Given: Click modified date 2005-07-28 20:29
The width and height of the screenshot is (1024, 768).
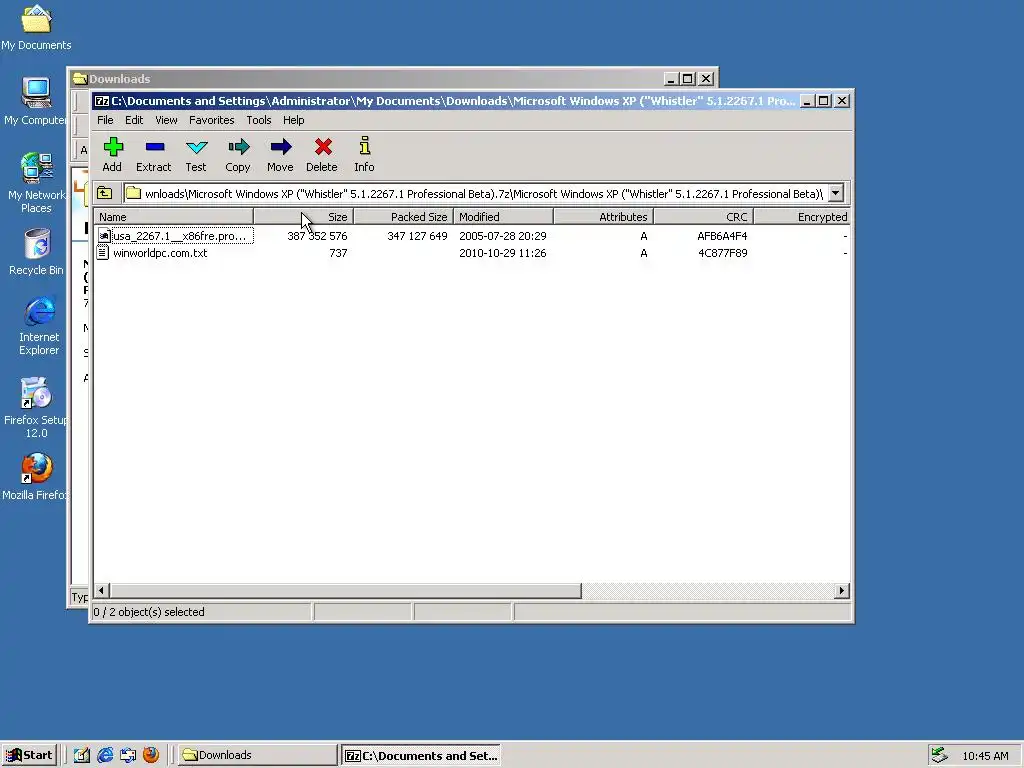Looking at the screenshot, I should [x=503, y=236].
